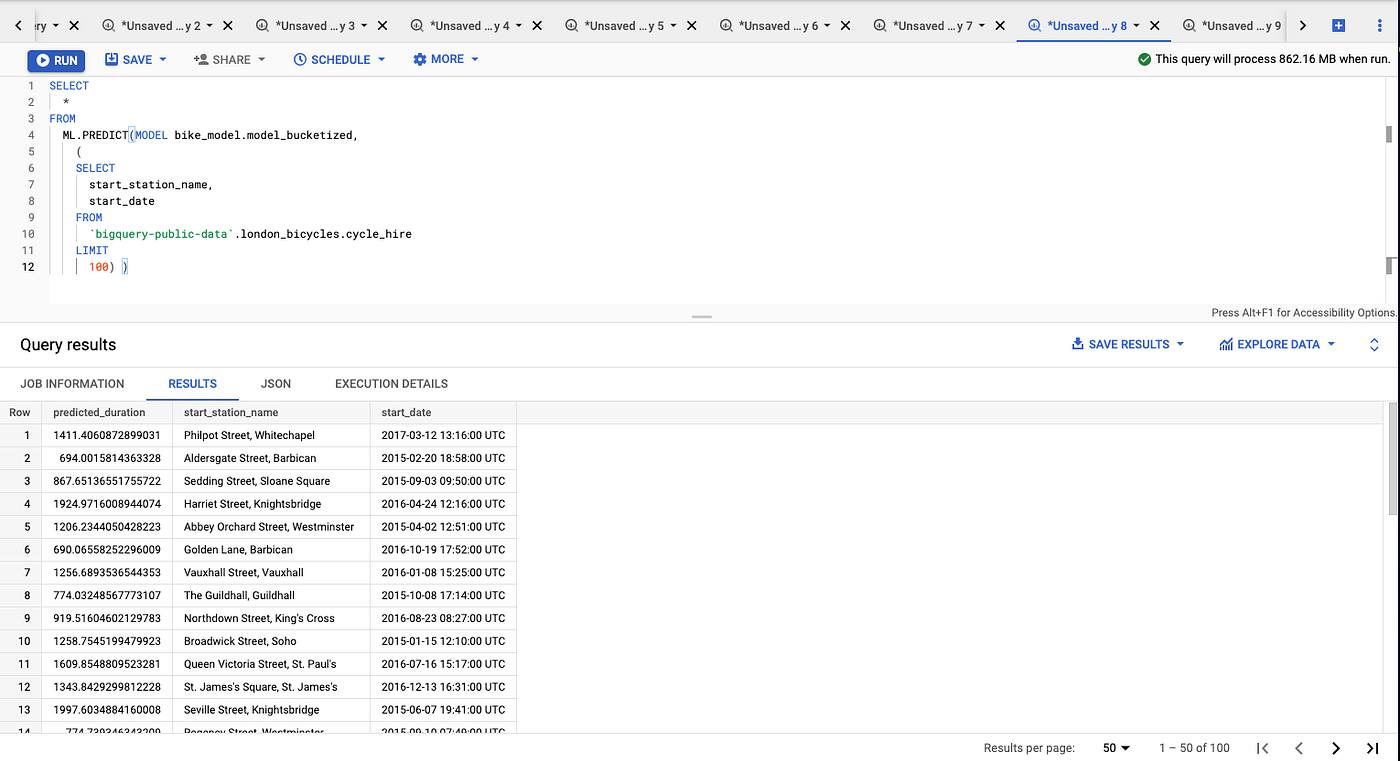Change results per page from 50
The image size is (1400, 761).
[1115, 747]
